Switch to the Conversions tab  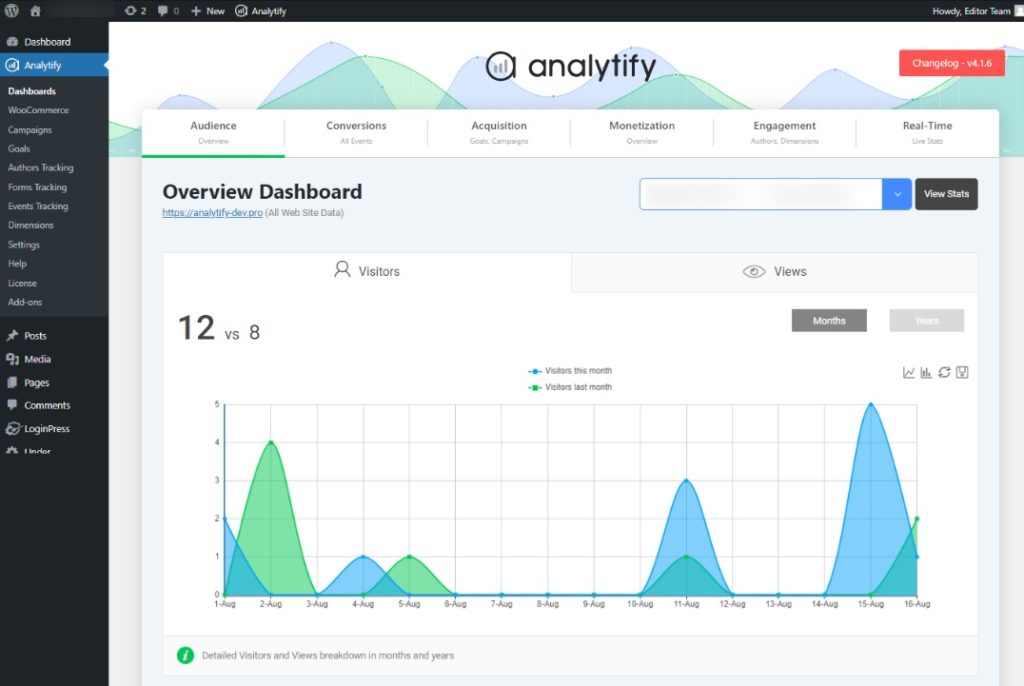click(356, 133)
